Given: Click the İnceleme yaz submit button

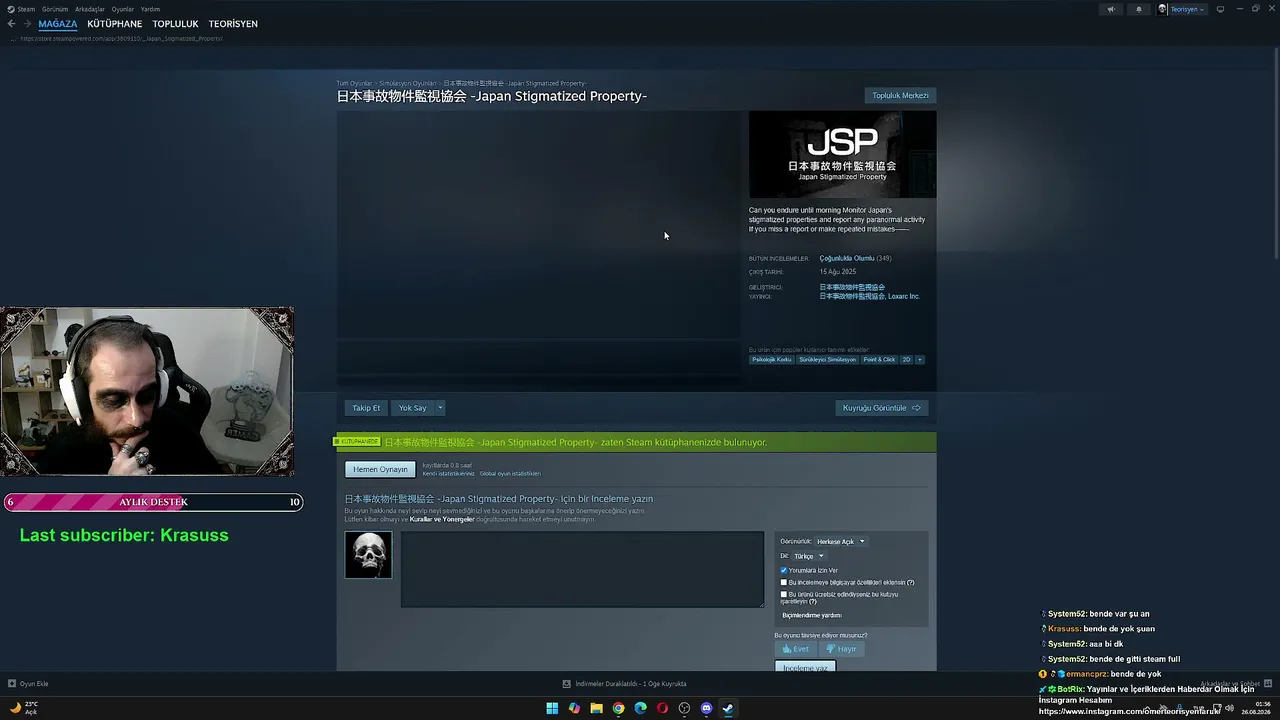Looking at the screenshot, I should tap(805, 667).
